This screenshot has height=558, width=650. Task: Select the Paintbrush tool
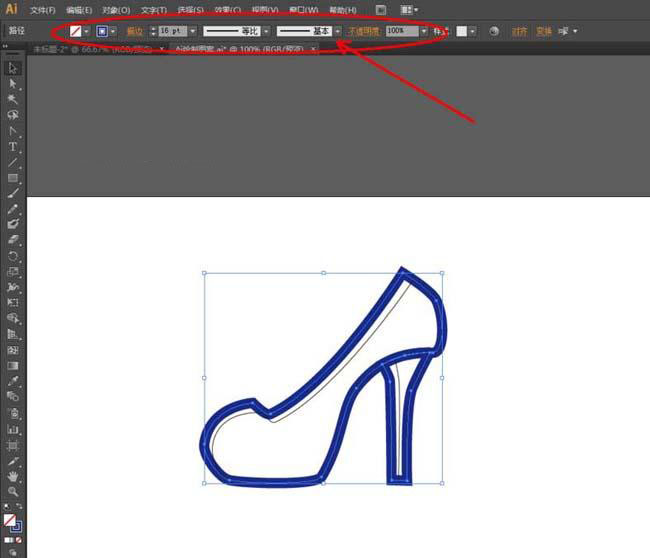(x=12, y=193)
